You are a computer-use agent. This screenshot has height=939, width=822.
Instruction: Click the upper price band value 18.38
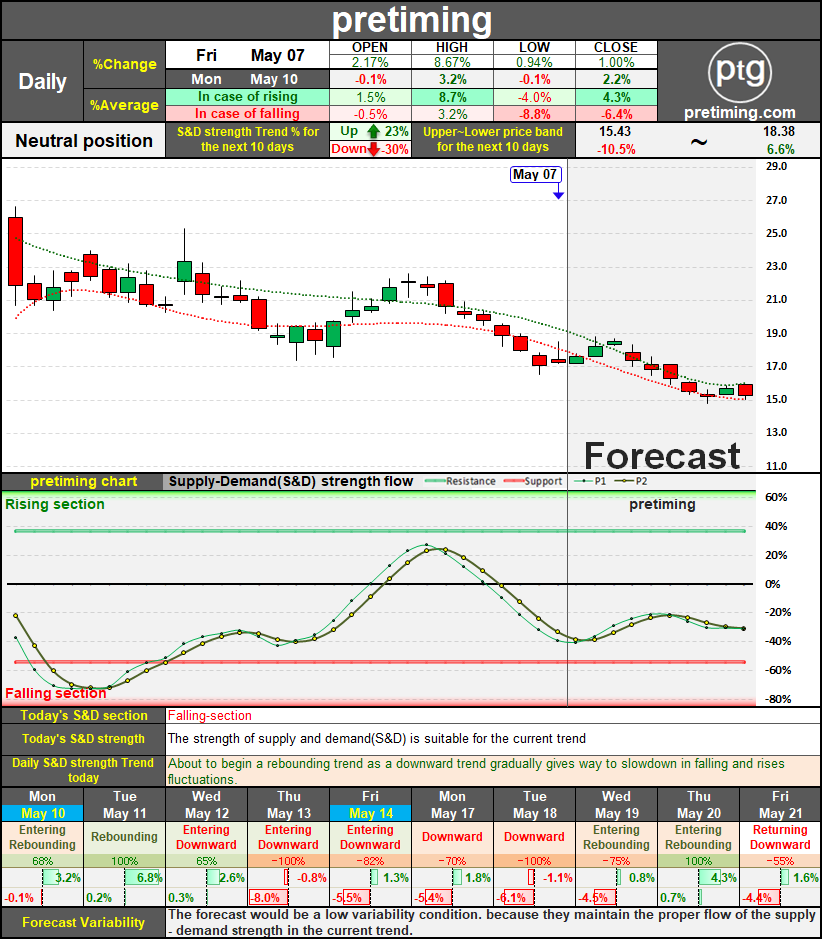[779, 132]
